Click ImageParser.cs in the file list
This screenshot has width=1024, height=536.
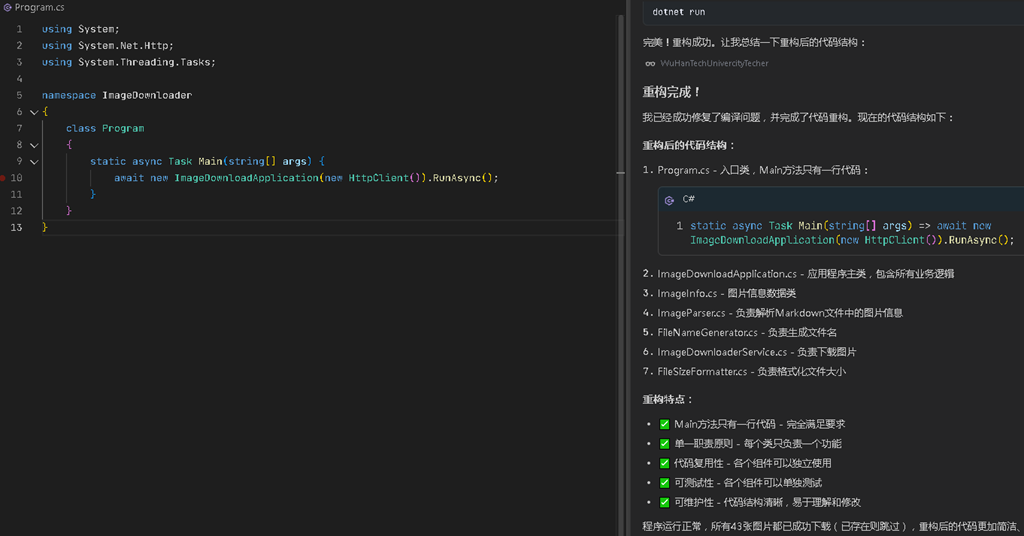tap(691, 313)
